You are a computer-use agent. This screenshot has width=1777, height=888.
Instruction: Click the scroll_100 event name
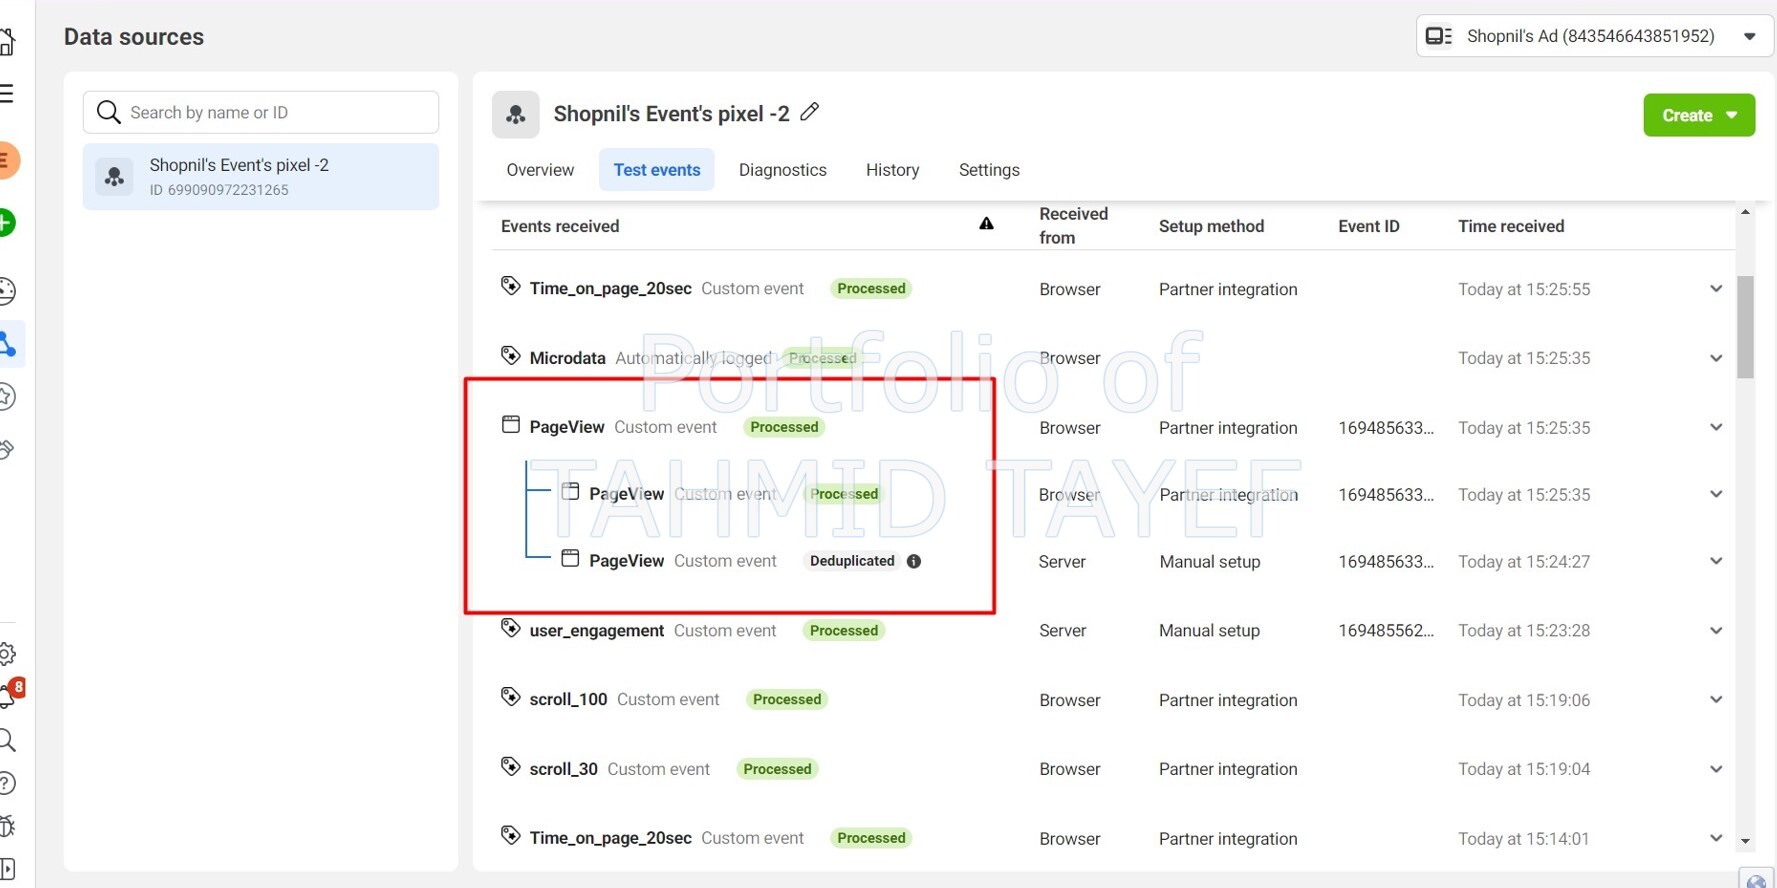click(568, 700)
